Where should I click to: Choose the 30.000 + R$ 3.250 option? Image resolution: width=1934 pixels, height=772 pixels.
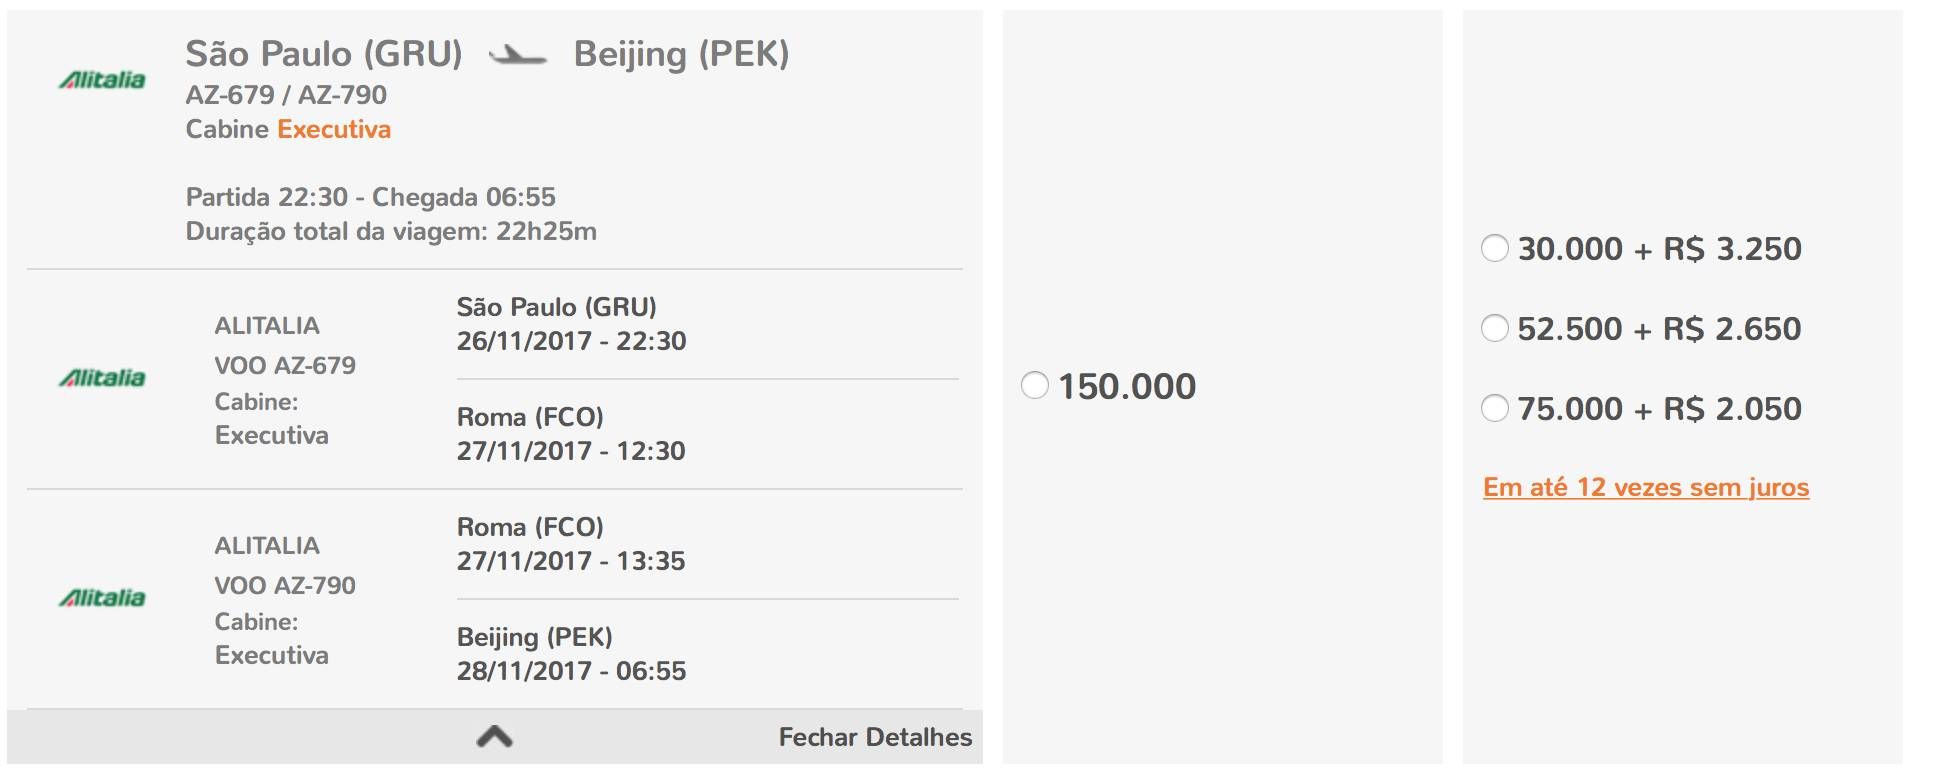tap(1495, 248)
